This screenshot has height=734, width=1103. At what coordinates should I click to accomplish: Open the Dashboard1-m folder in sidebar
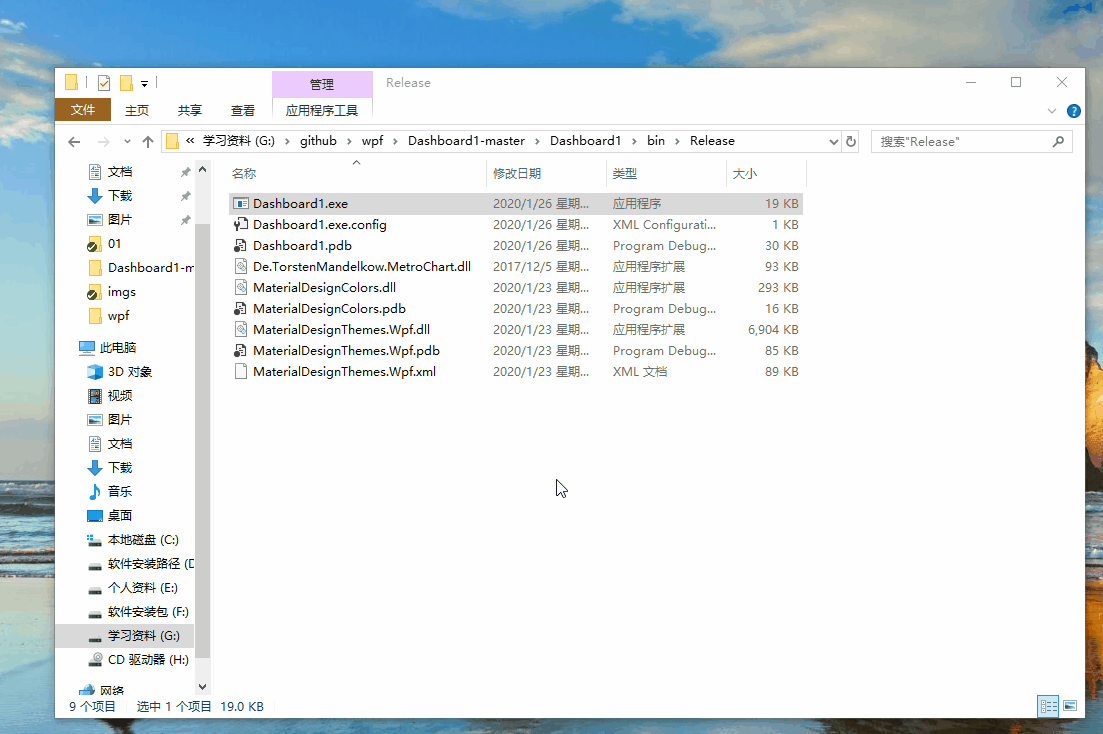[x=151, y=267]
